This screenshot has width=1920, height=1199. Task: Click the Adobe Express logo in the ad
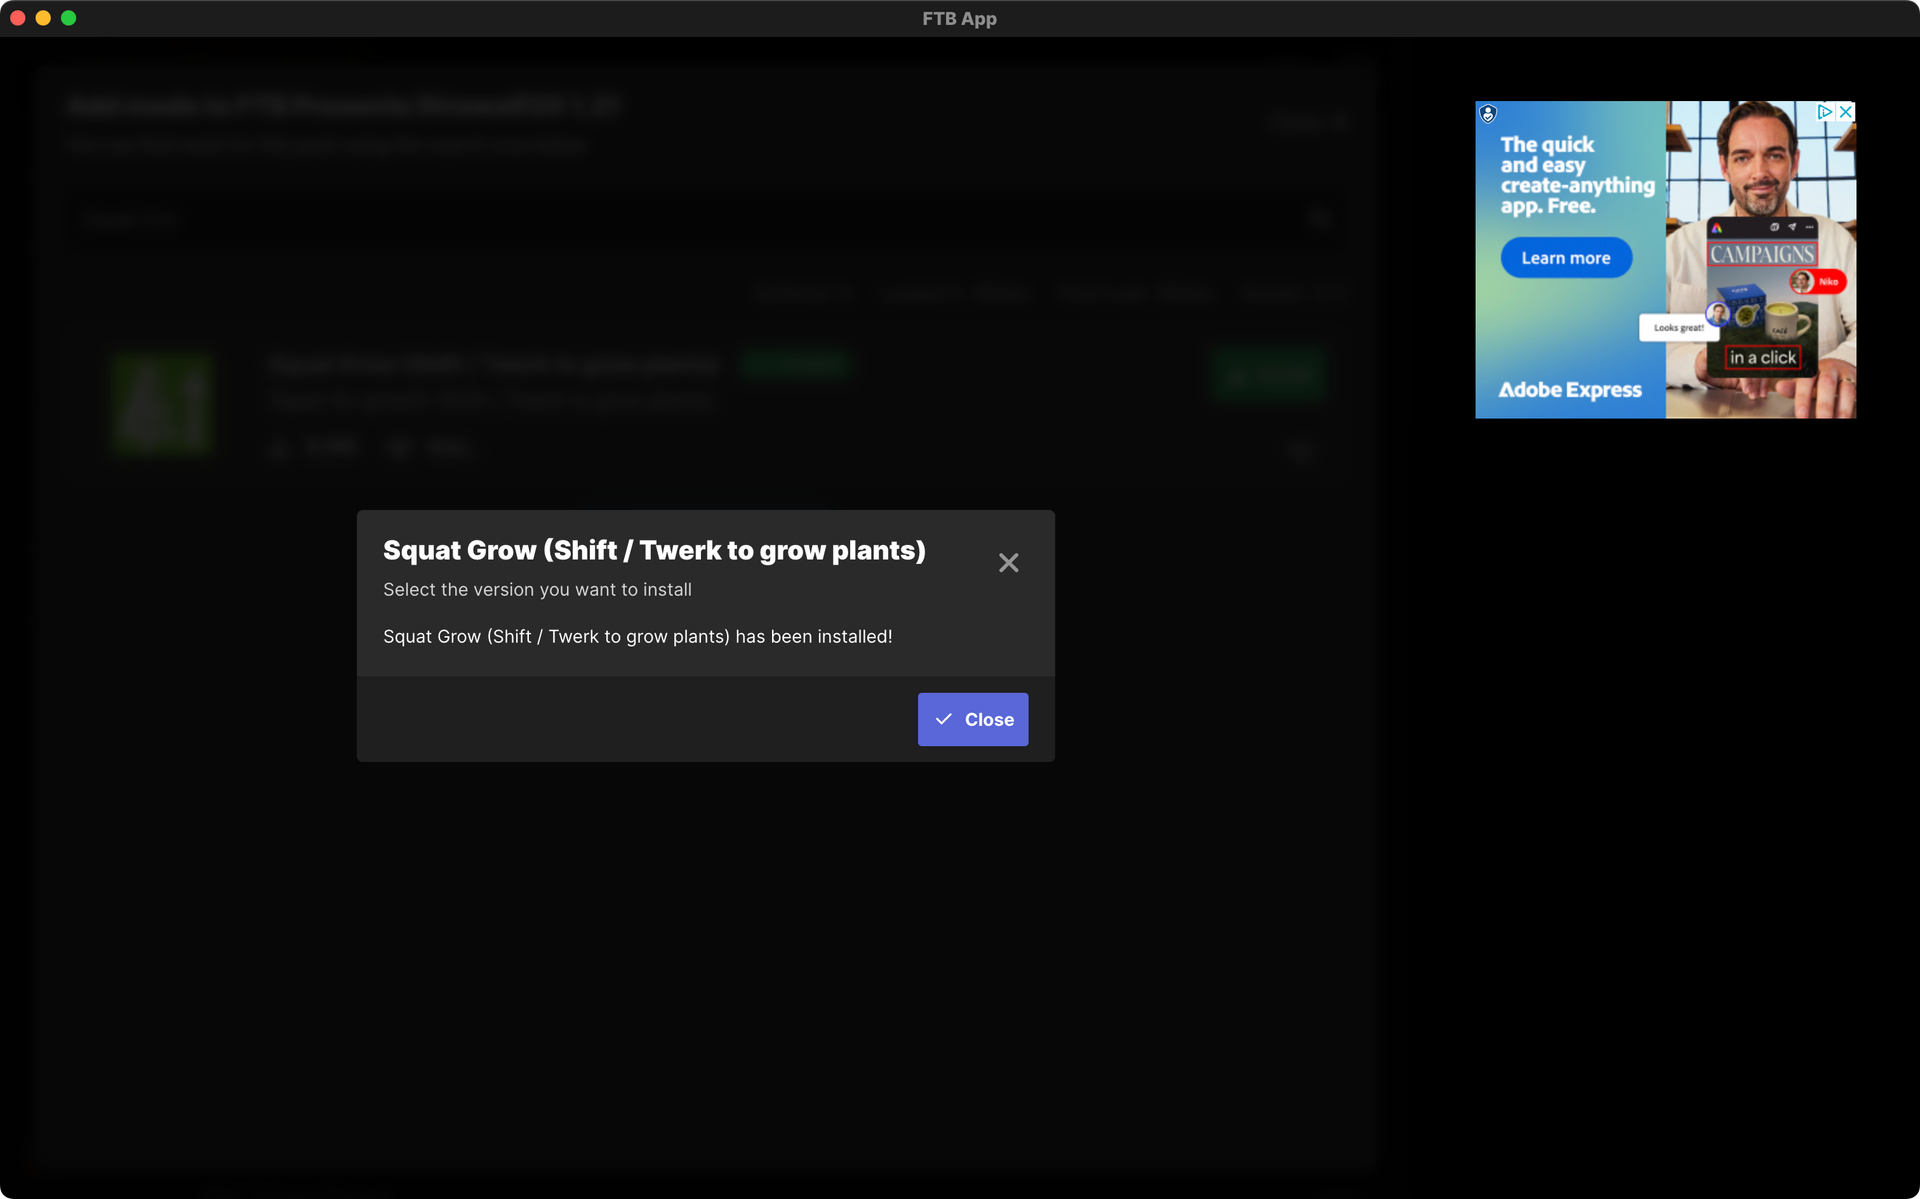coord(1570,390)
